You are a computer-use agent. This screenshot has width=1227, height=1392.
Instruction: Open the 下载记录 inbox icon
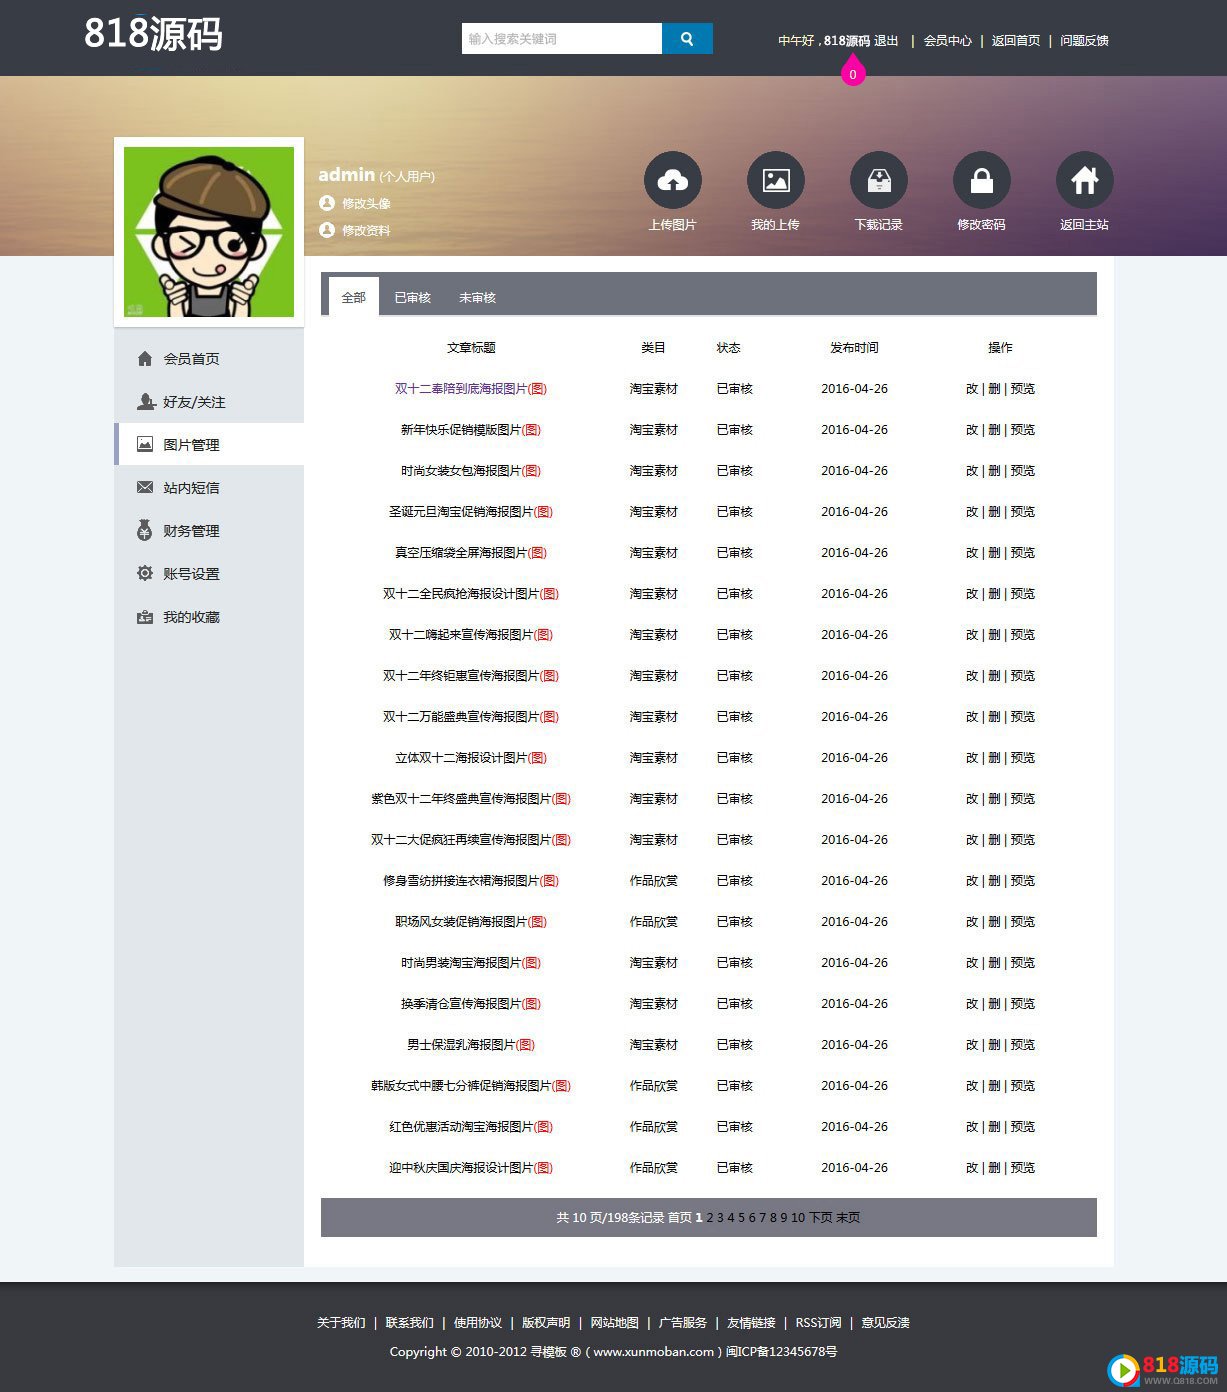[879, 180]
